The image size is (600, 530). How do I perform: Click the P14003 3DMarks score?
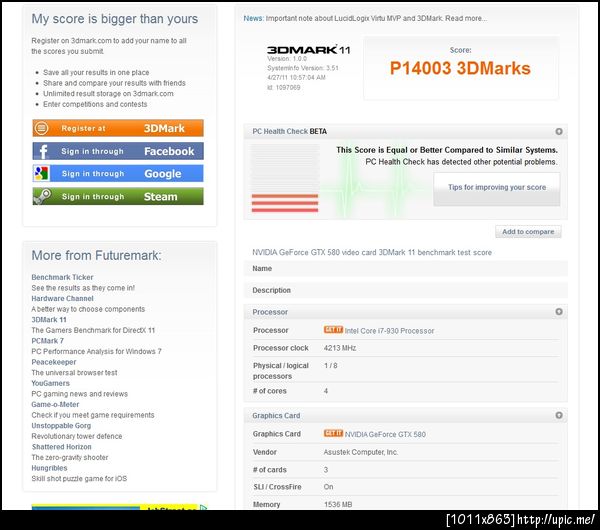[x=460, y=68]
